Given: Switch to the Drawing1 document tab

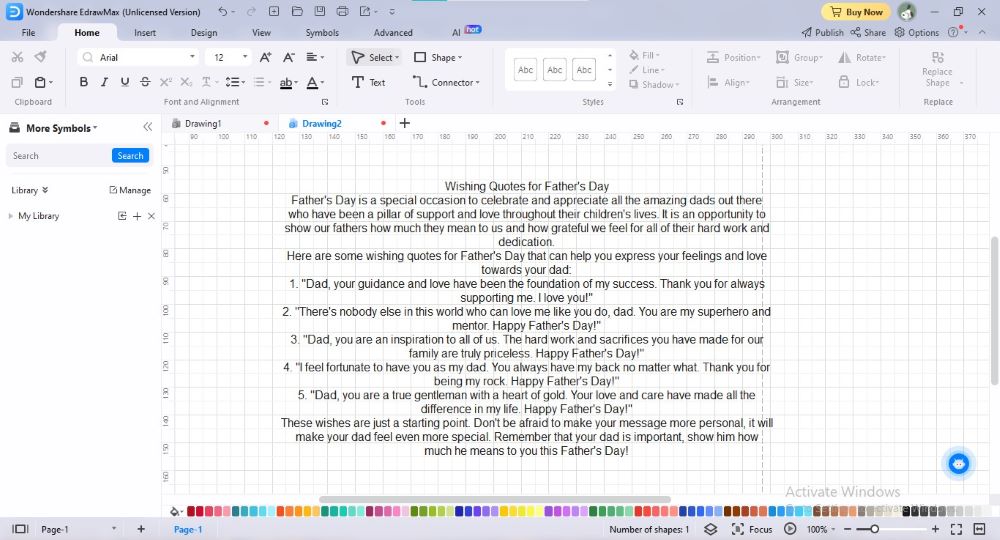Looking at the screenshot, I should pyautogui.click(x=203, y=124).
